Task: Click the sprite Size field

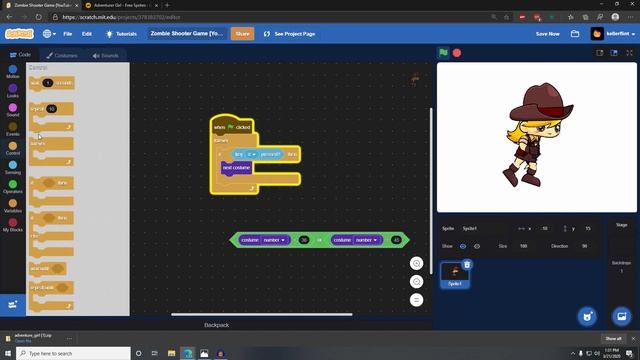Action: [x=524, y=246]
